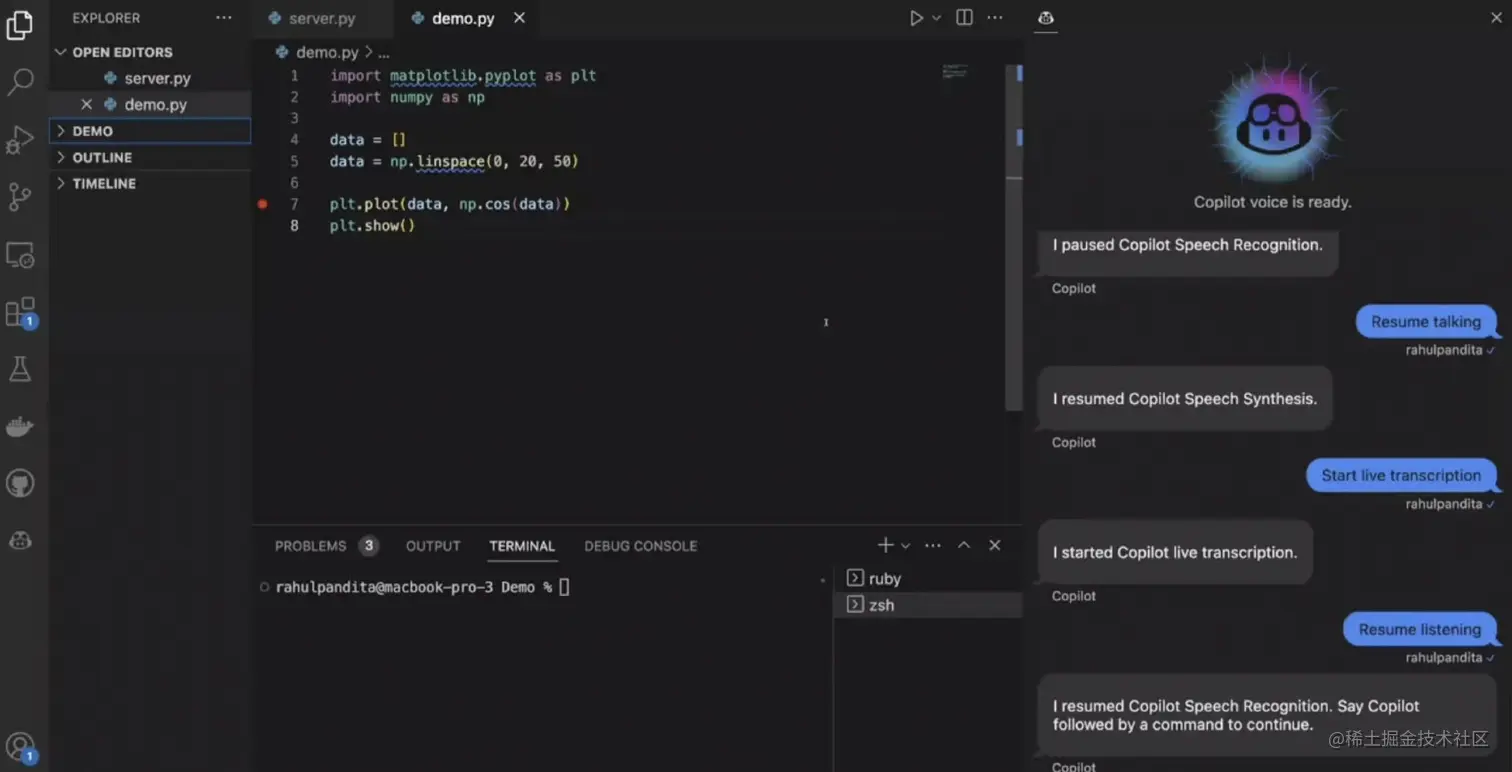Select the ruby terminal session
The width and height of the screenshot is (1512, 772).
927,579
